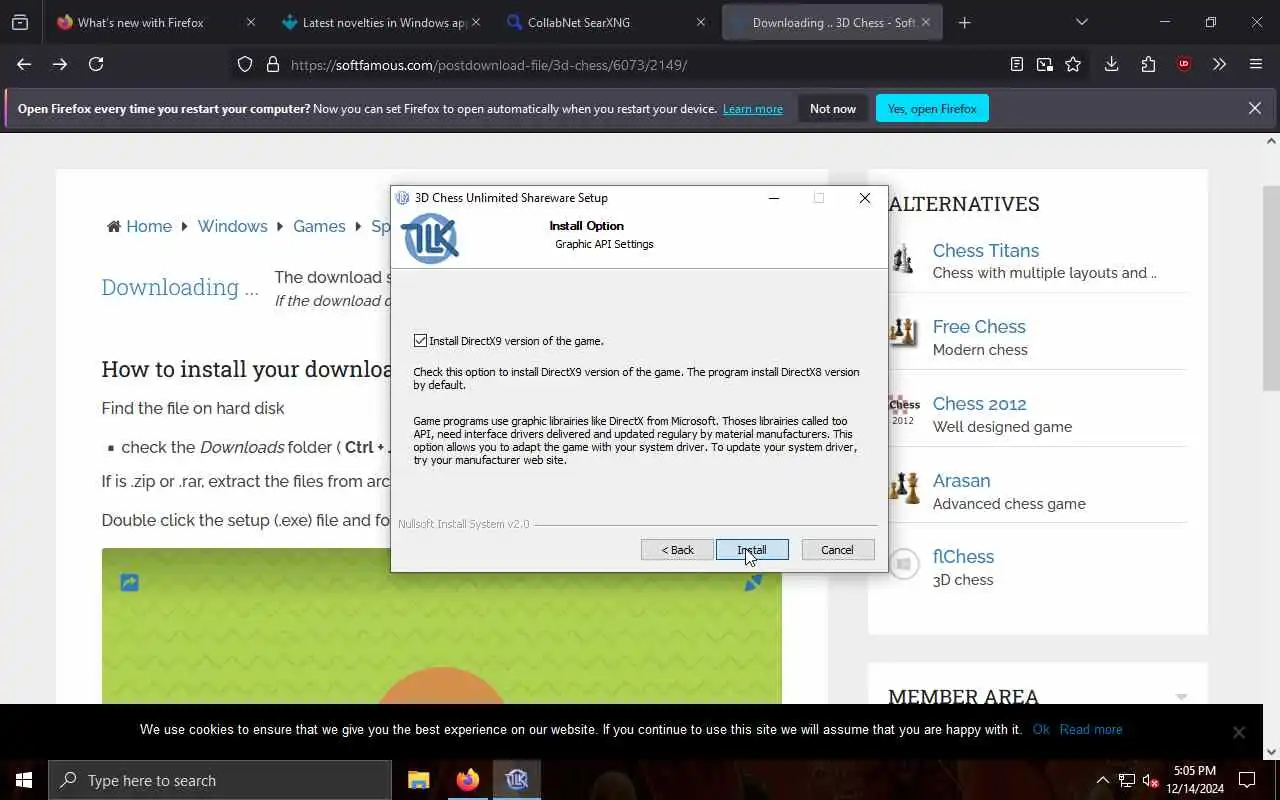
Task: Open Games breadcrumb link
Action: [x=319, y=226]
